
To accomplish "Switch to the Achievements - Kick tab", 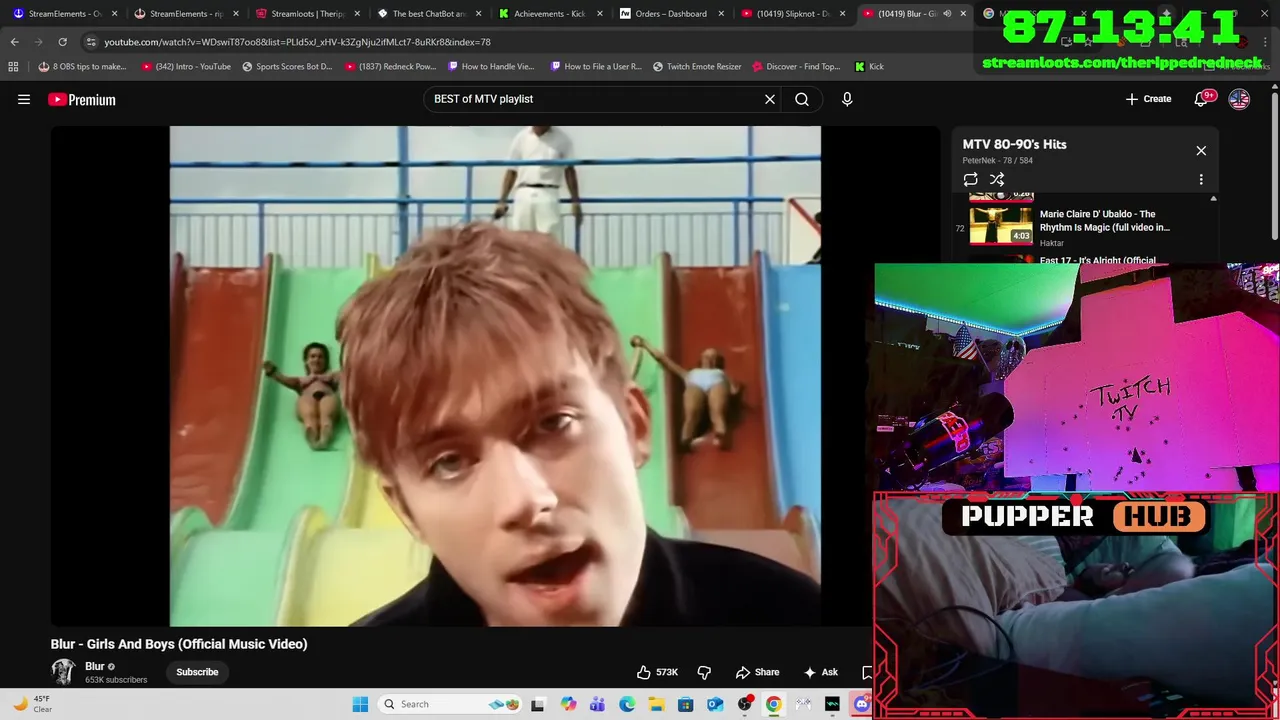I will click(549, 14).
